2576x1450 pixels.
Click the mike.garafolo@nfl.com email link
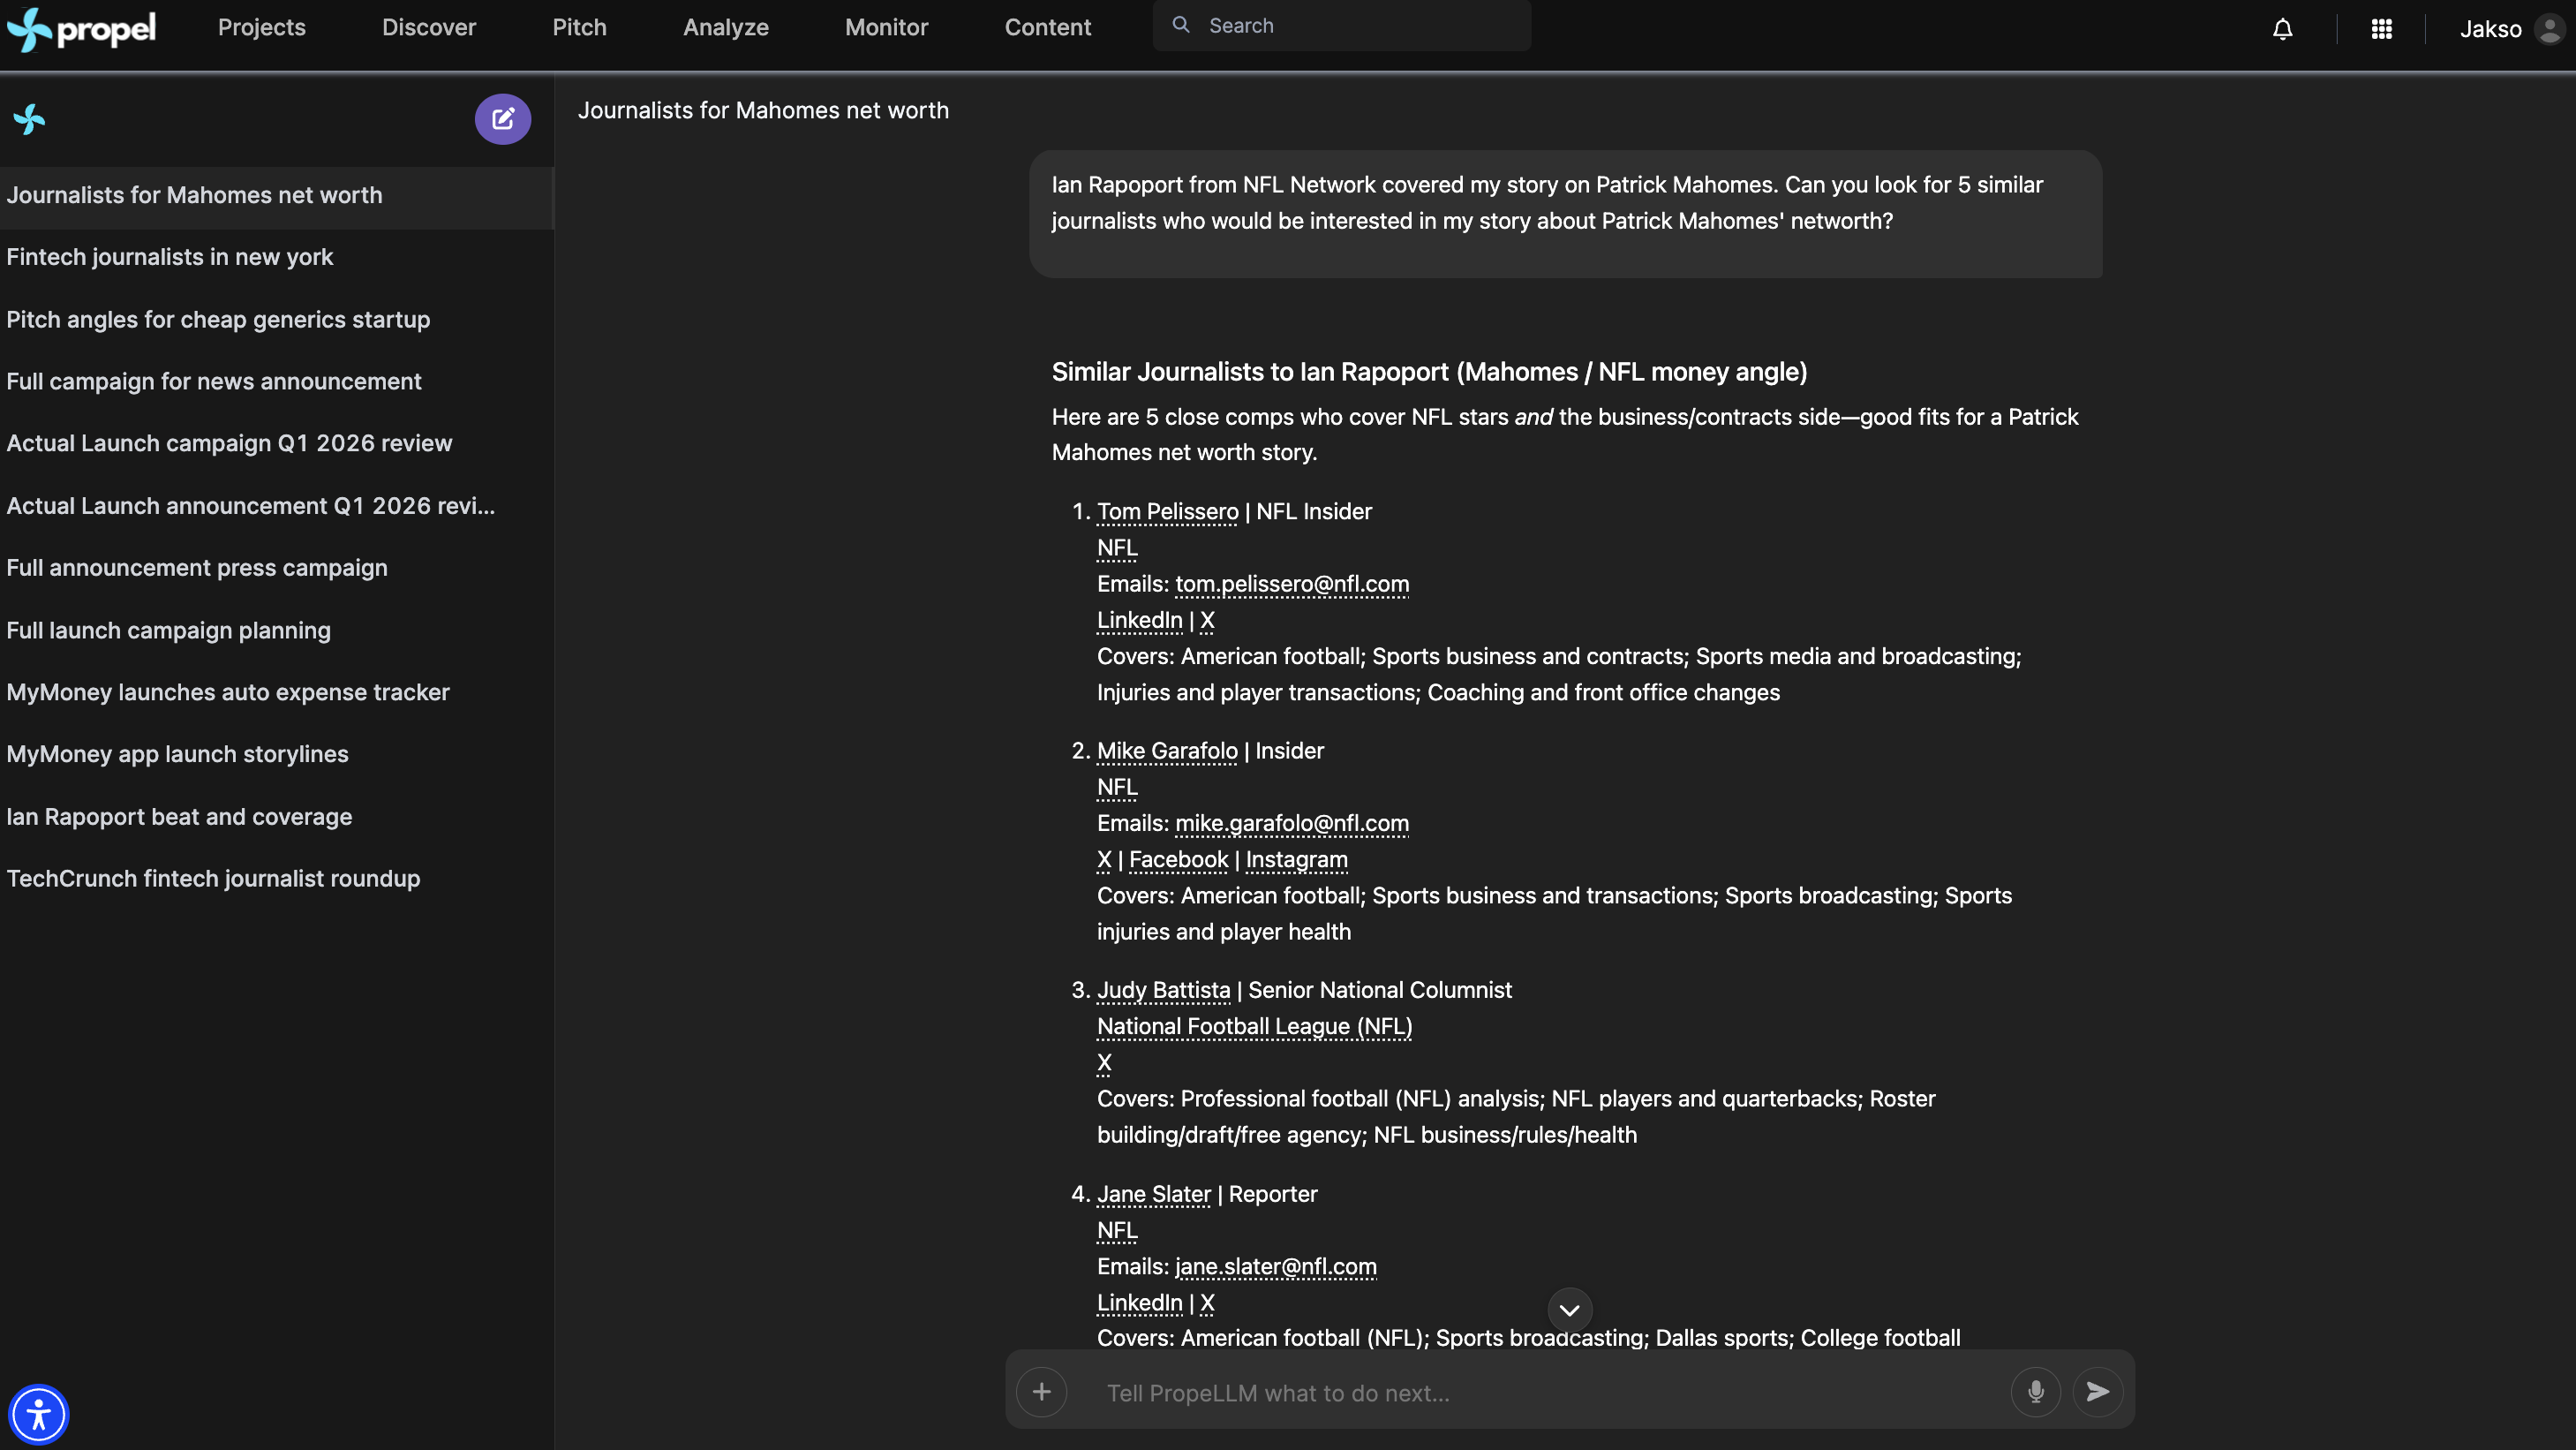pyautogui.click(x=1291, y=822)
